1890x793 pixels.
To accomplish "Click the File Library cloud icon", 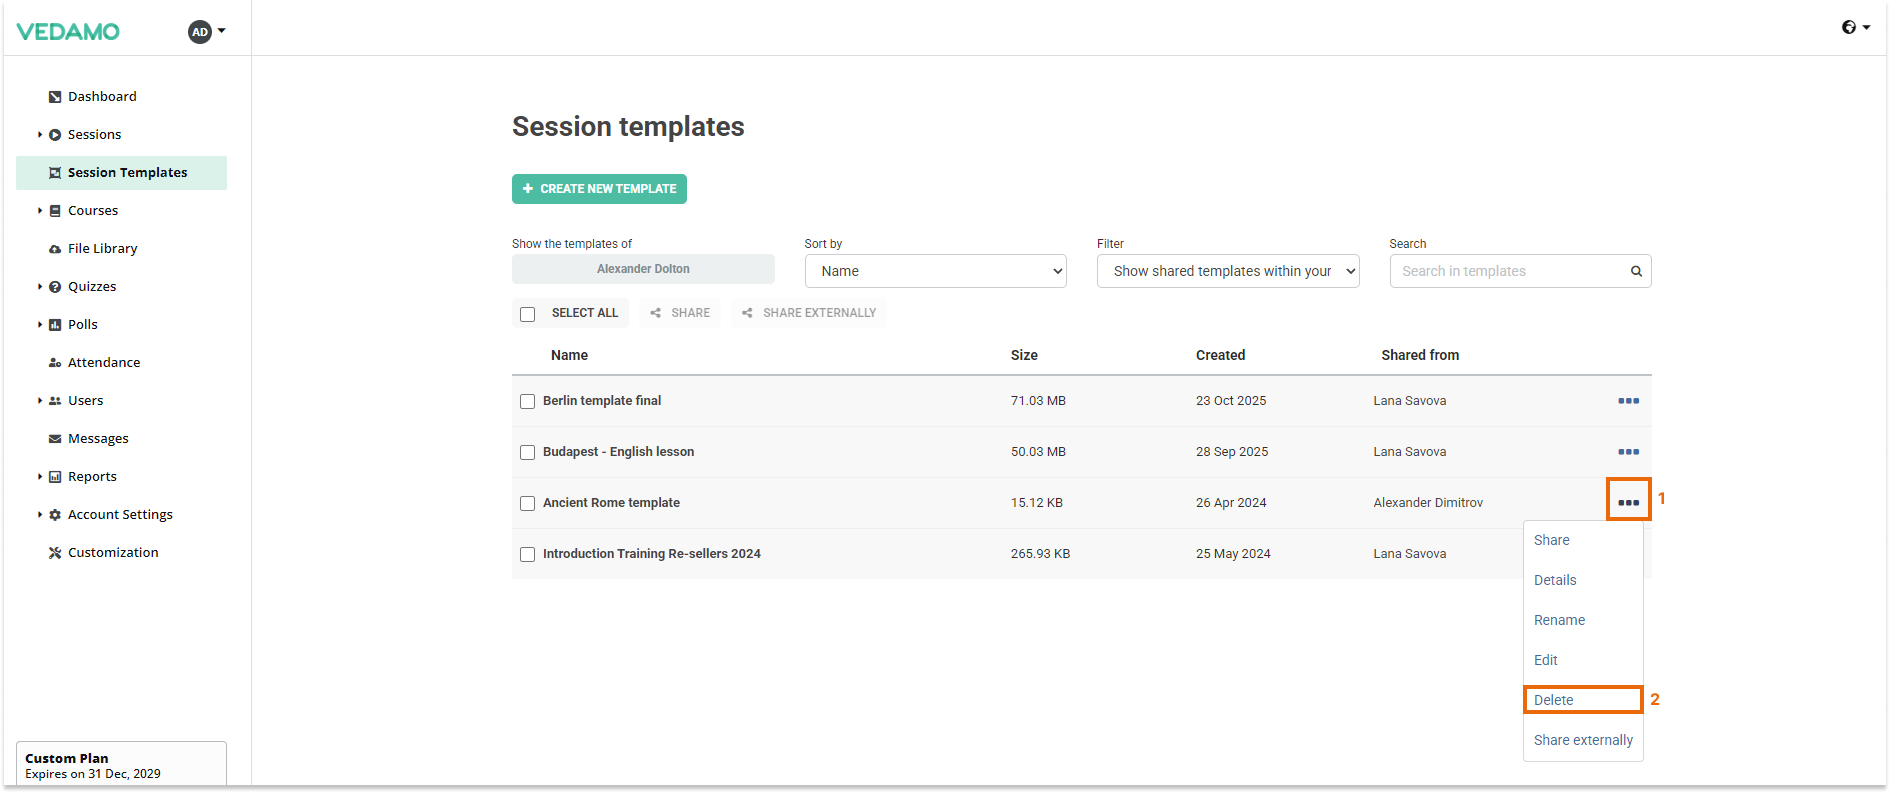I will tap(55, 249).
